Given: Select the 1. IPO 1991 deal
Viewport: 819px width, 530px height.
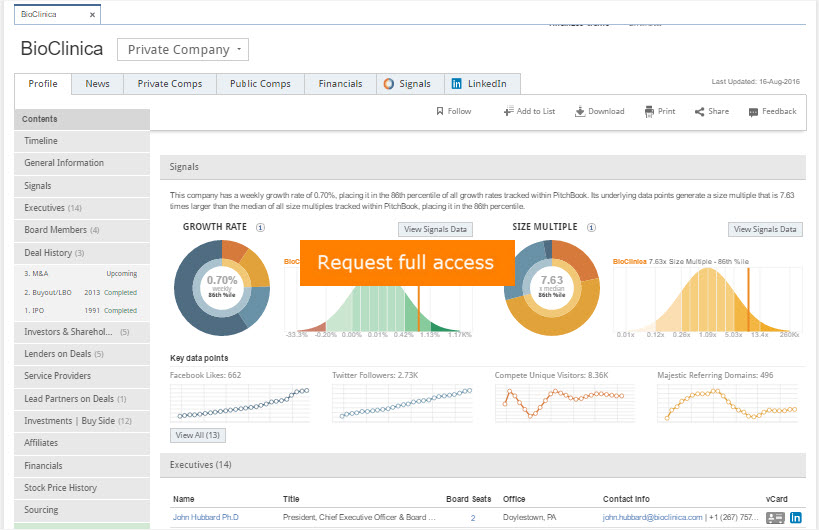Looking at the screenshot, I should point(81,310).
